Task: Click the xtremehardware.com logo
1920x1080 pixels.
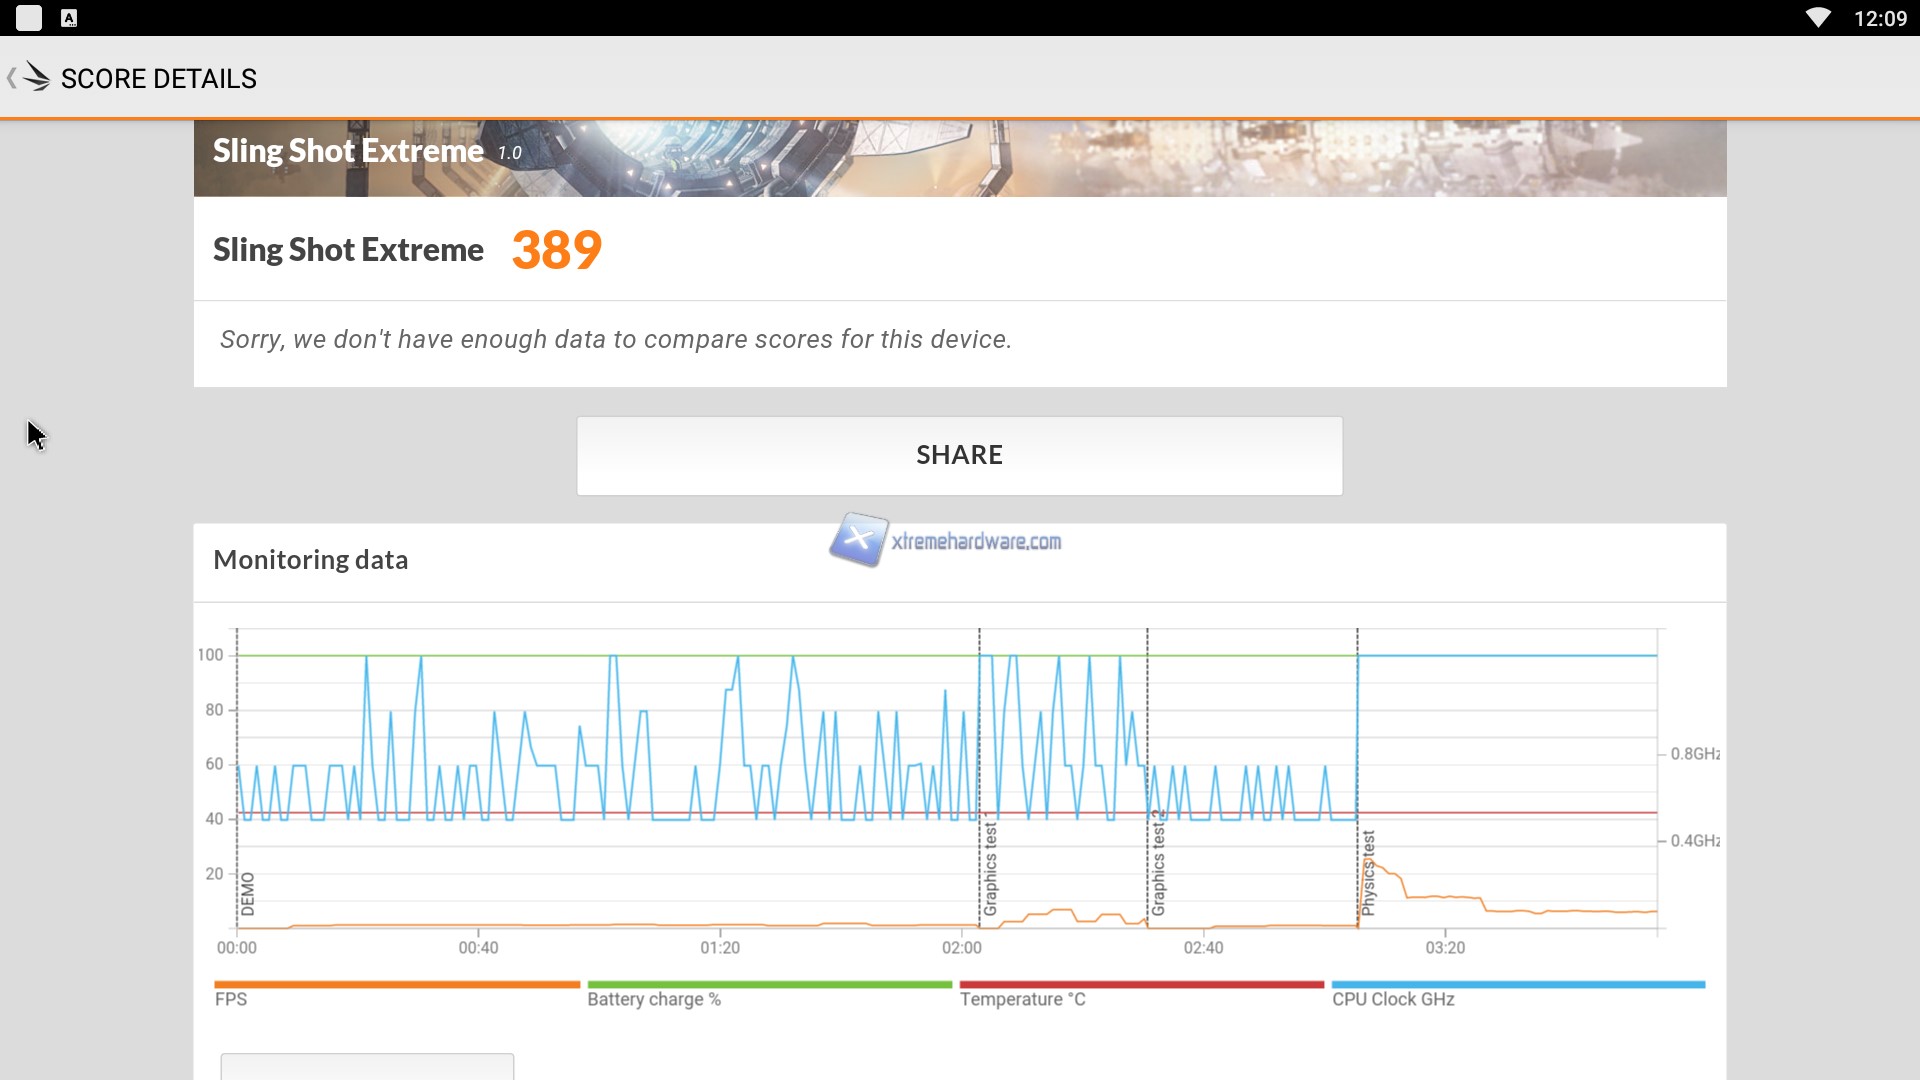Action: pyautogui.click(x=946, y=541)
